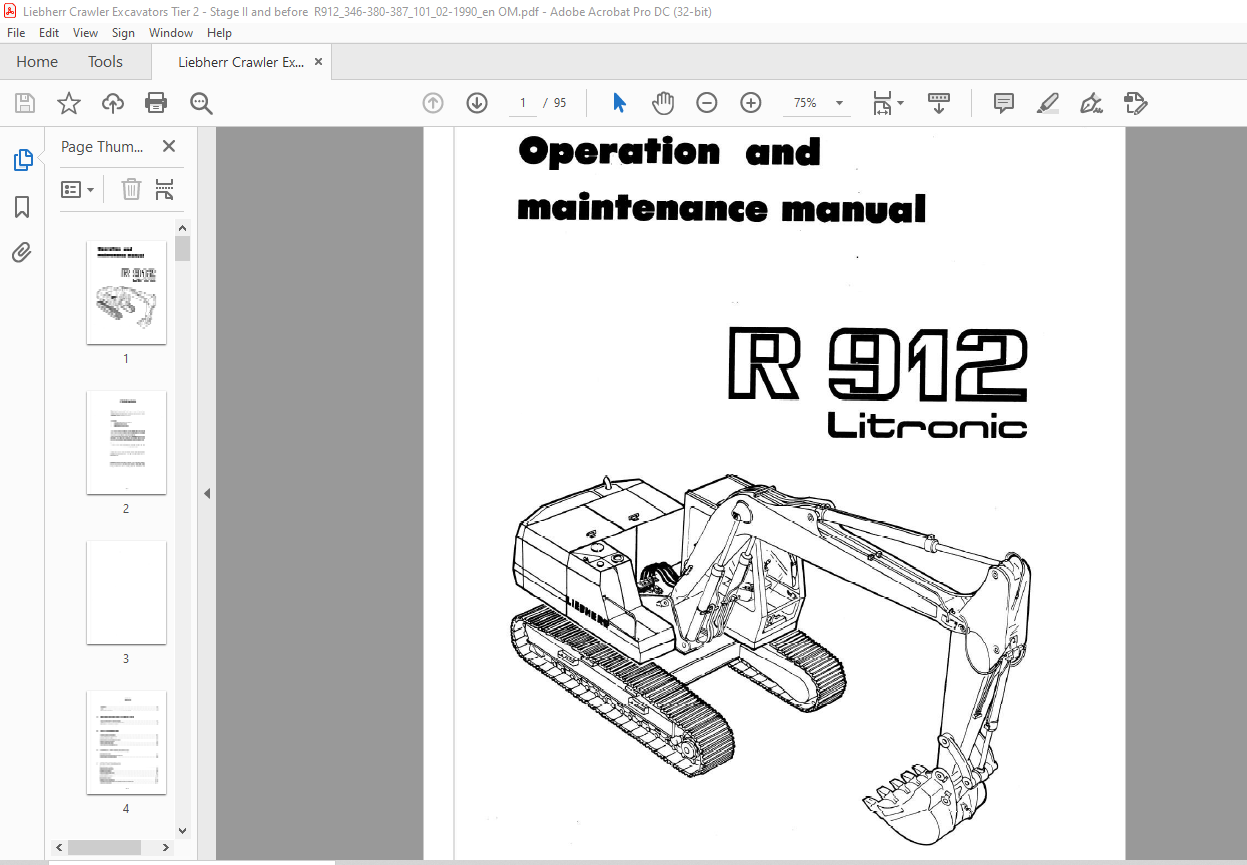Select the Liebherr Crawler Ex... document tab
Image resolution: width=1247 pixels, height=865 pixels.
[x=241, y=62]
